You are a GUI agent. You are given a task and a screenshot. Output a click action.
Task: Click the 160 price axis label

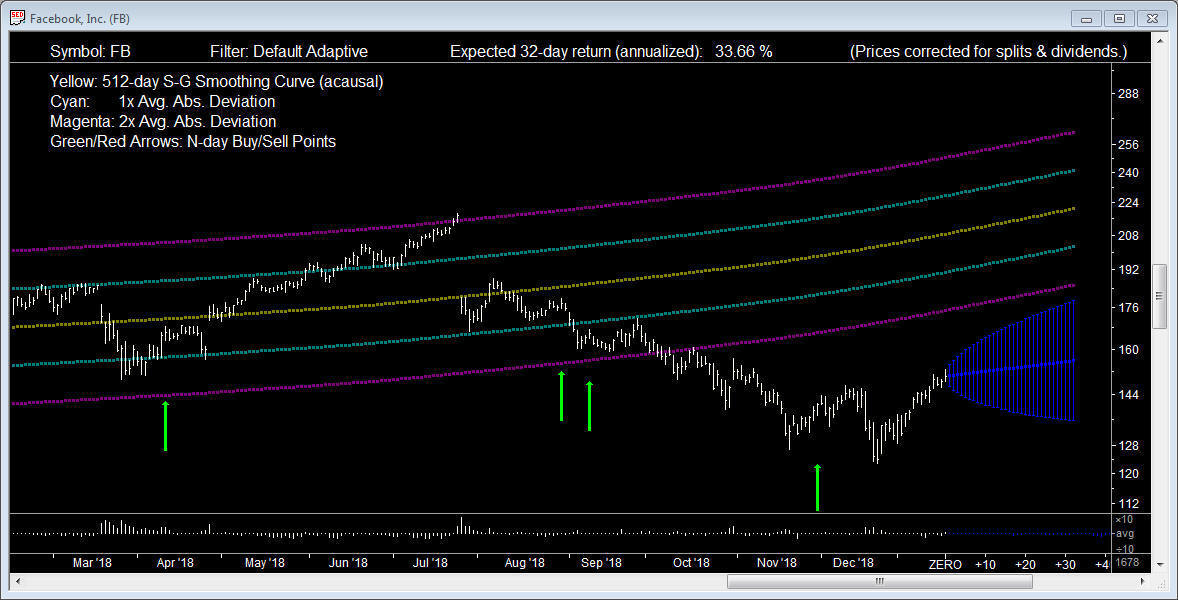(x=1128, y=349)
